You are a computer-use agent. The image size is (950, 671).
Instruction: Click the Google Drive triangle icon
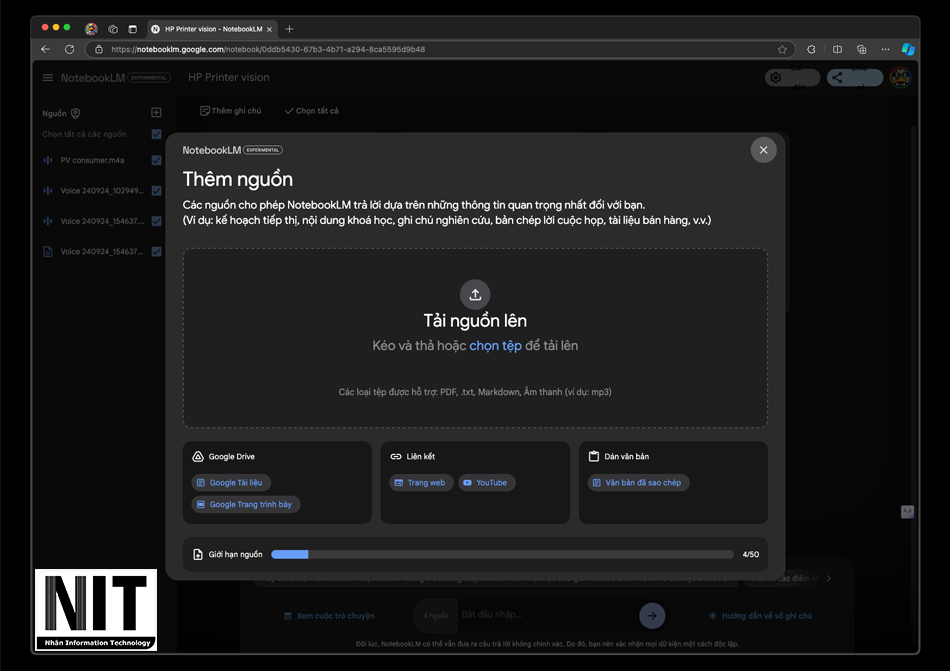[x=198, y=457]
